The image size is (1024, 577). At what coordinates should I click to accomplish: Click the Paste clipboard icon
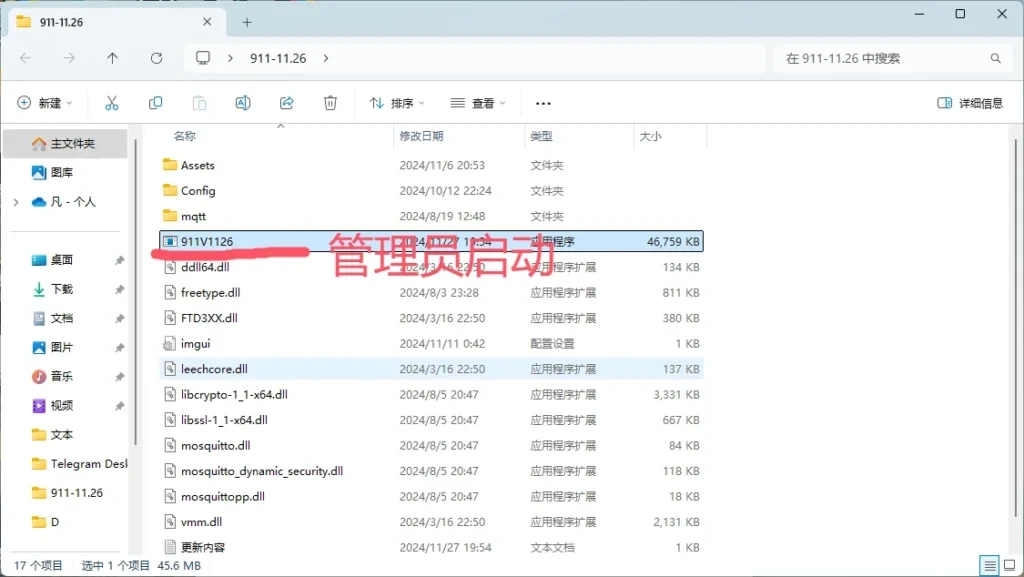point(199,102)
